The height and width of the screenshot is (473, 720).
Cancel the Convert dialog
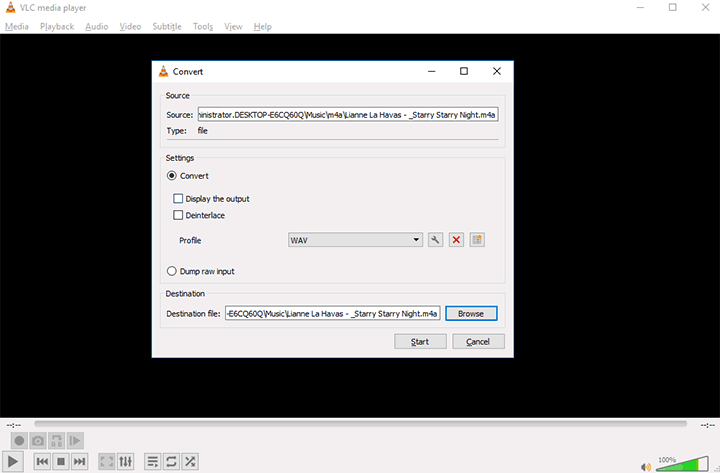[x=478, y=342]
